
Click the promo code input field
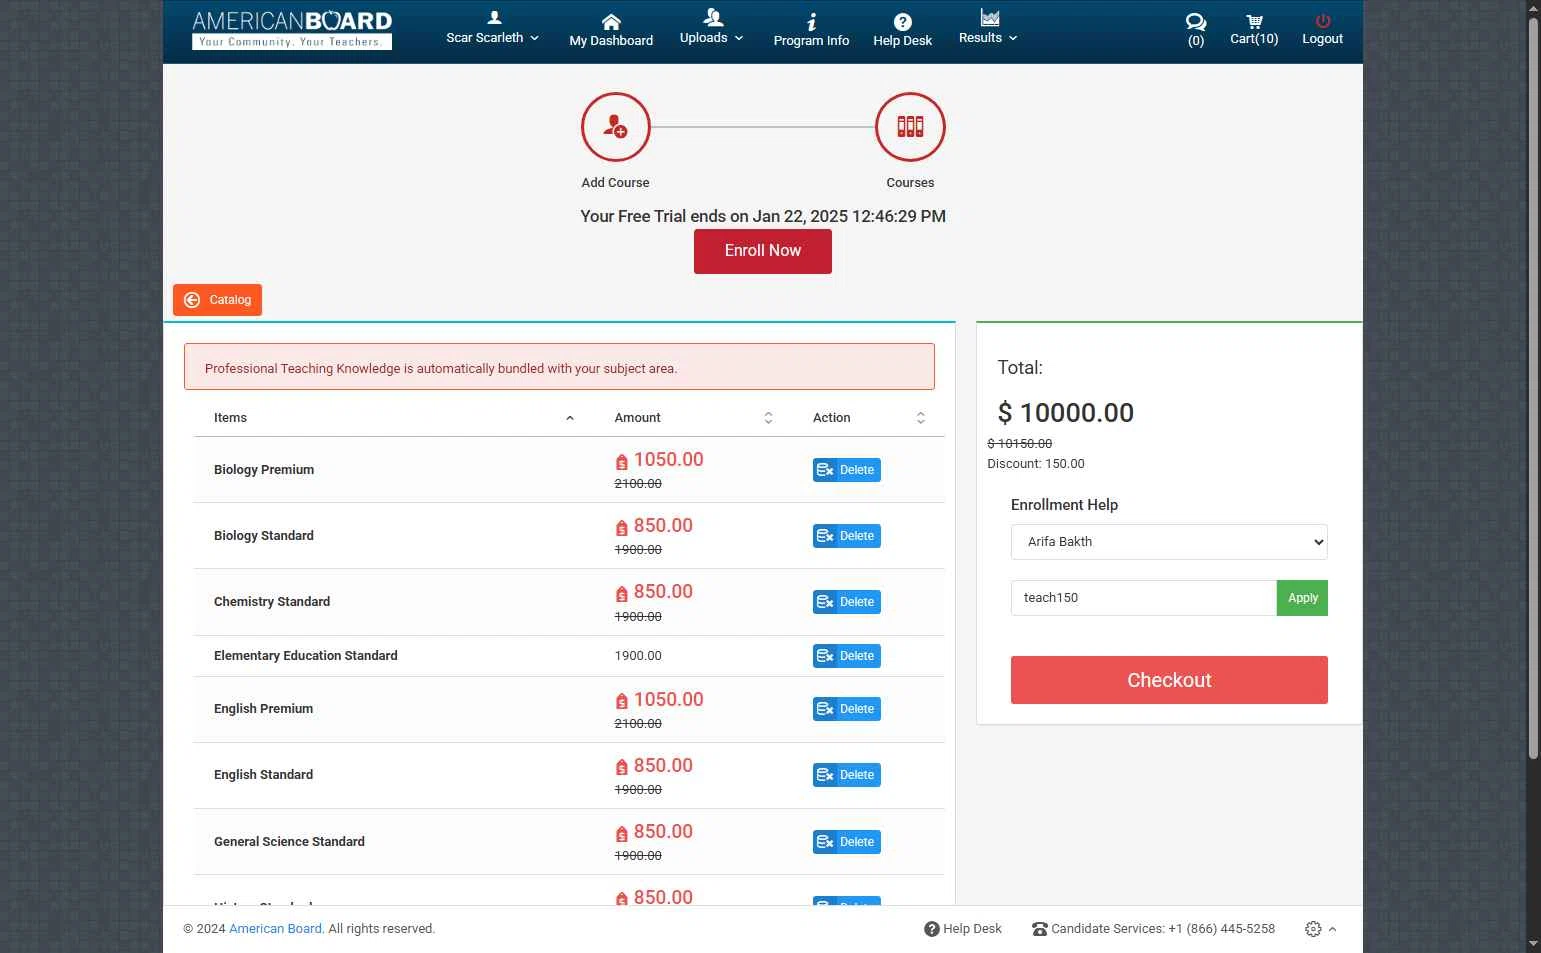point(1144,598)
